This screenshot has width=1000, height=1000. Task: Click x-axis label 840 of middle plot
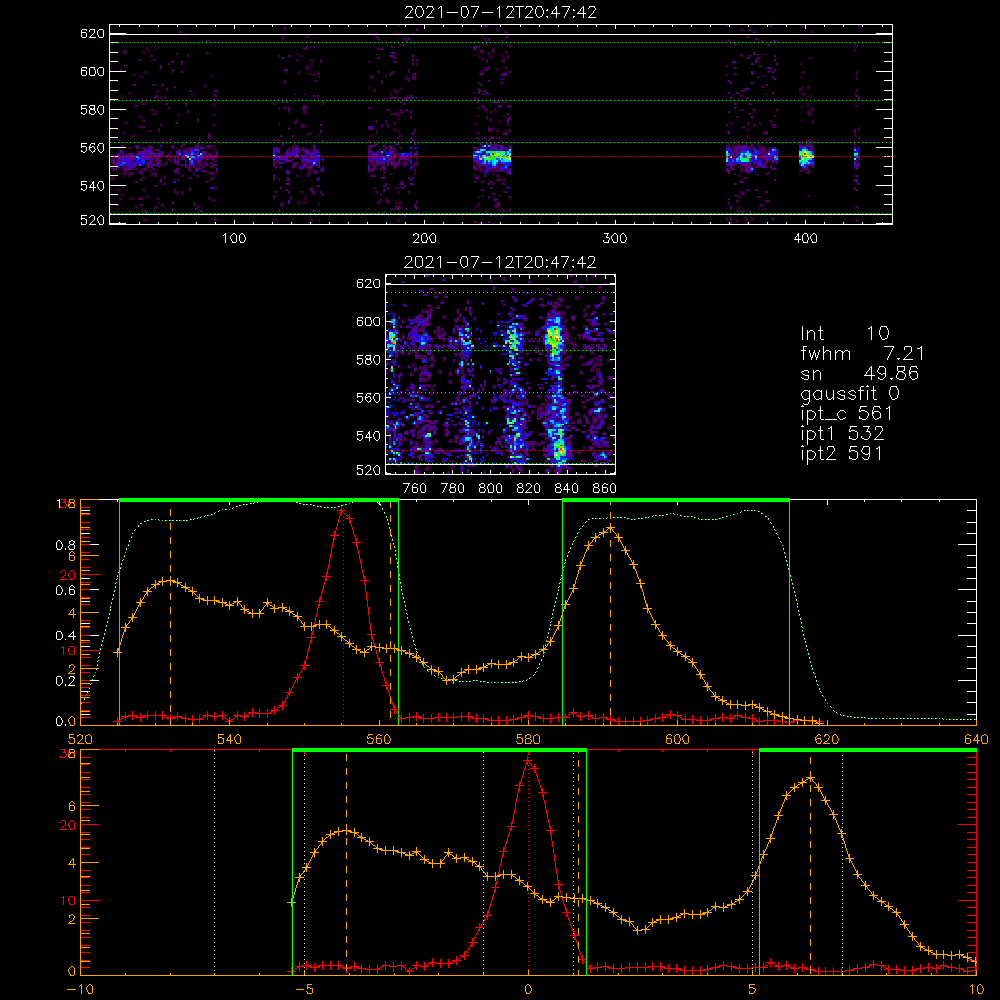point(566,489)
